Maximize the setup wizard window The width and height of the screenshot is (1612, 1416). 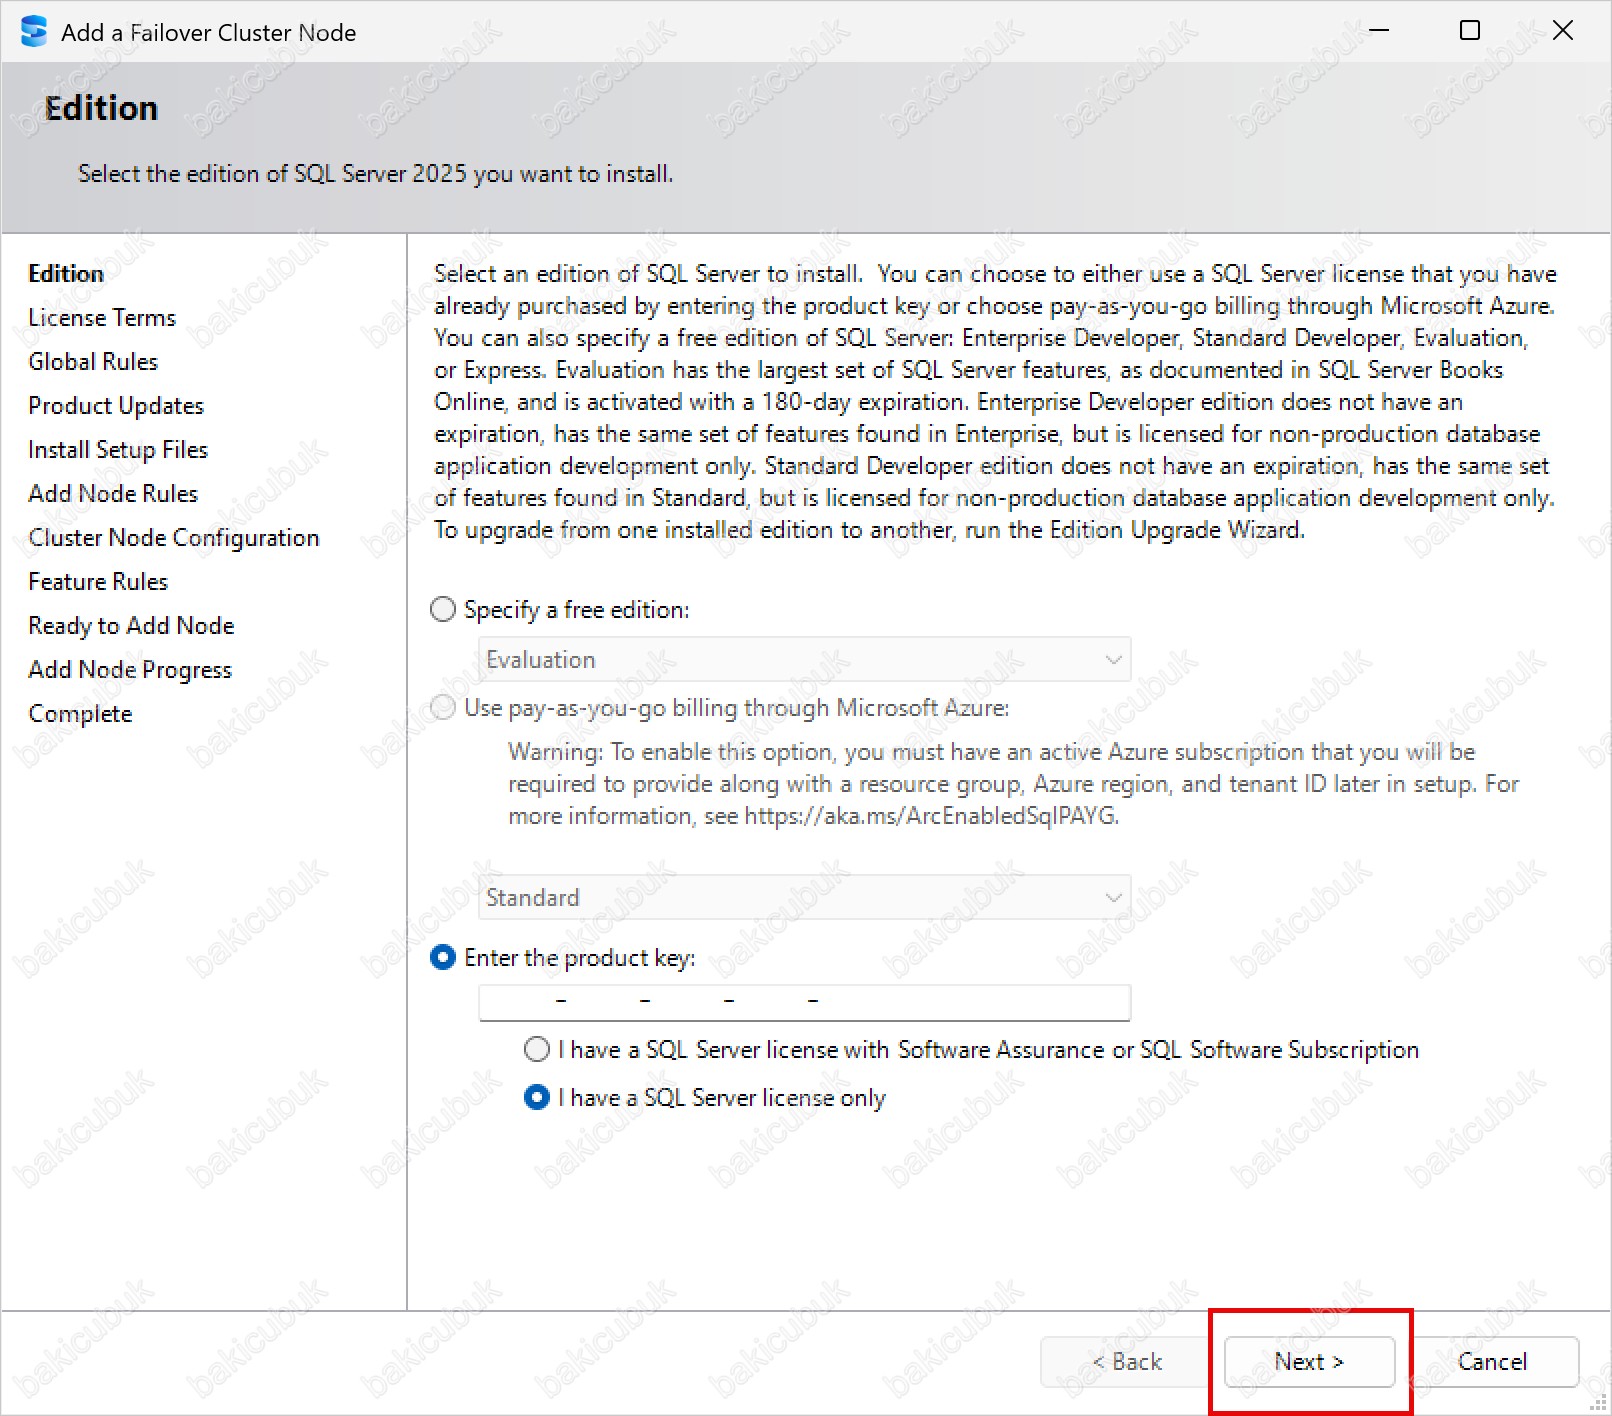point(1469,31)
